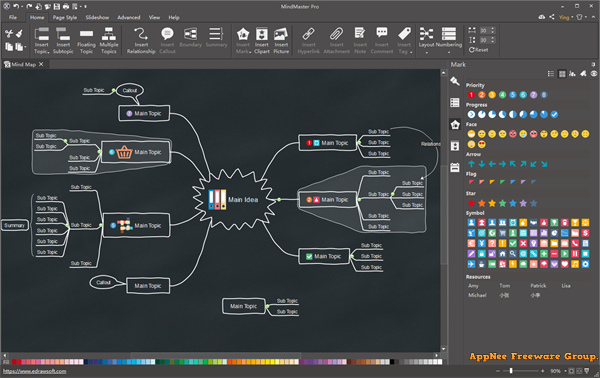Image resolution: width=600 pixels, height=378 pixels.
Task: Open the edrawsoft.com link in status bar
Action: click(x=34, y=371)
